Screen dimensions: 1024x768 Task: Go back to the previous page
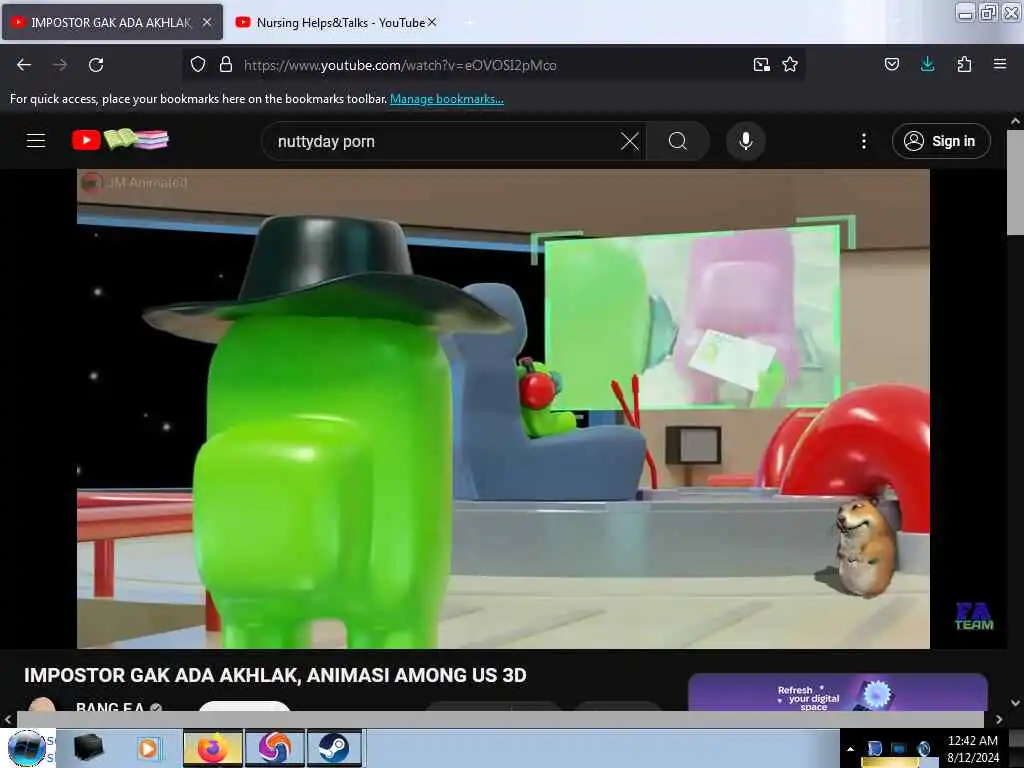point(24,65)
